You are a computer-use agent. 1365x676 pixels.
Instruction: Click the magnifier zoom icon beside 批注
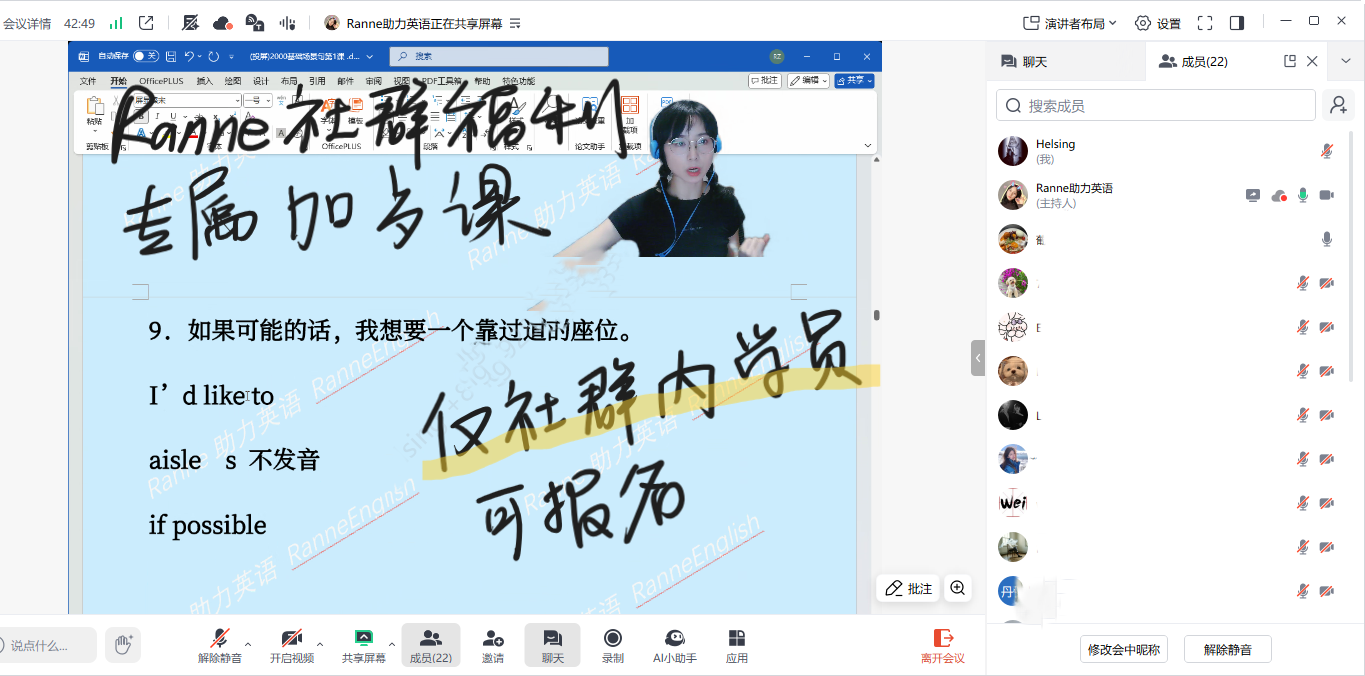pyautogui.click(x=957, y=589)
